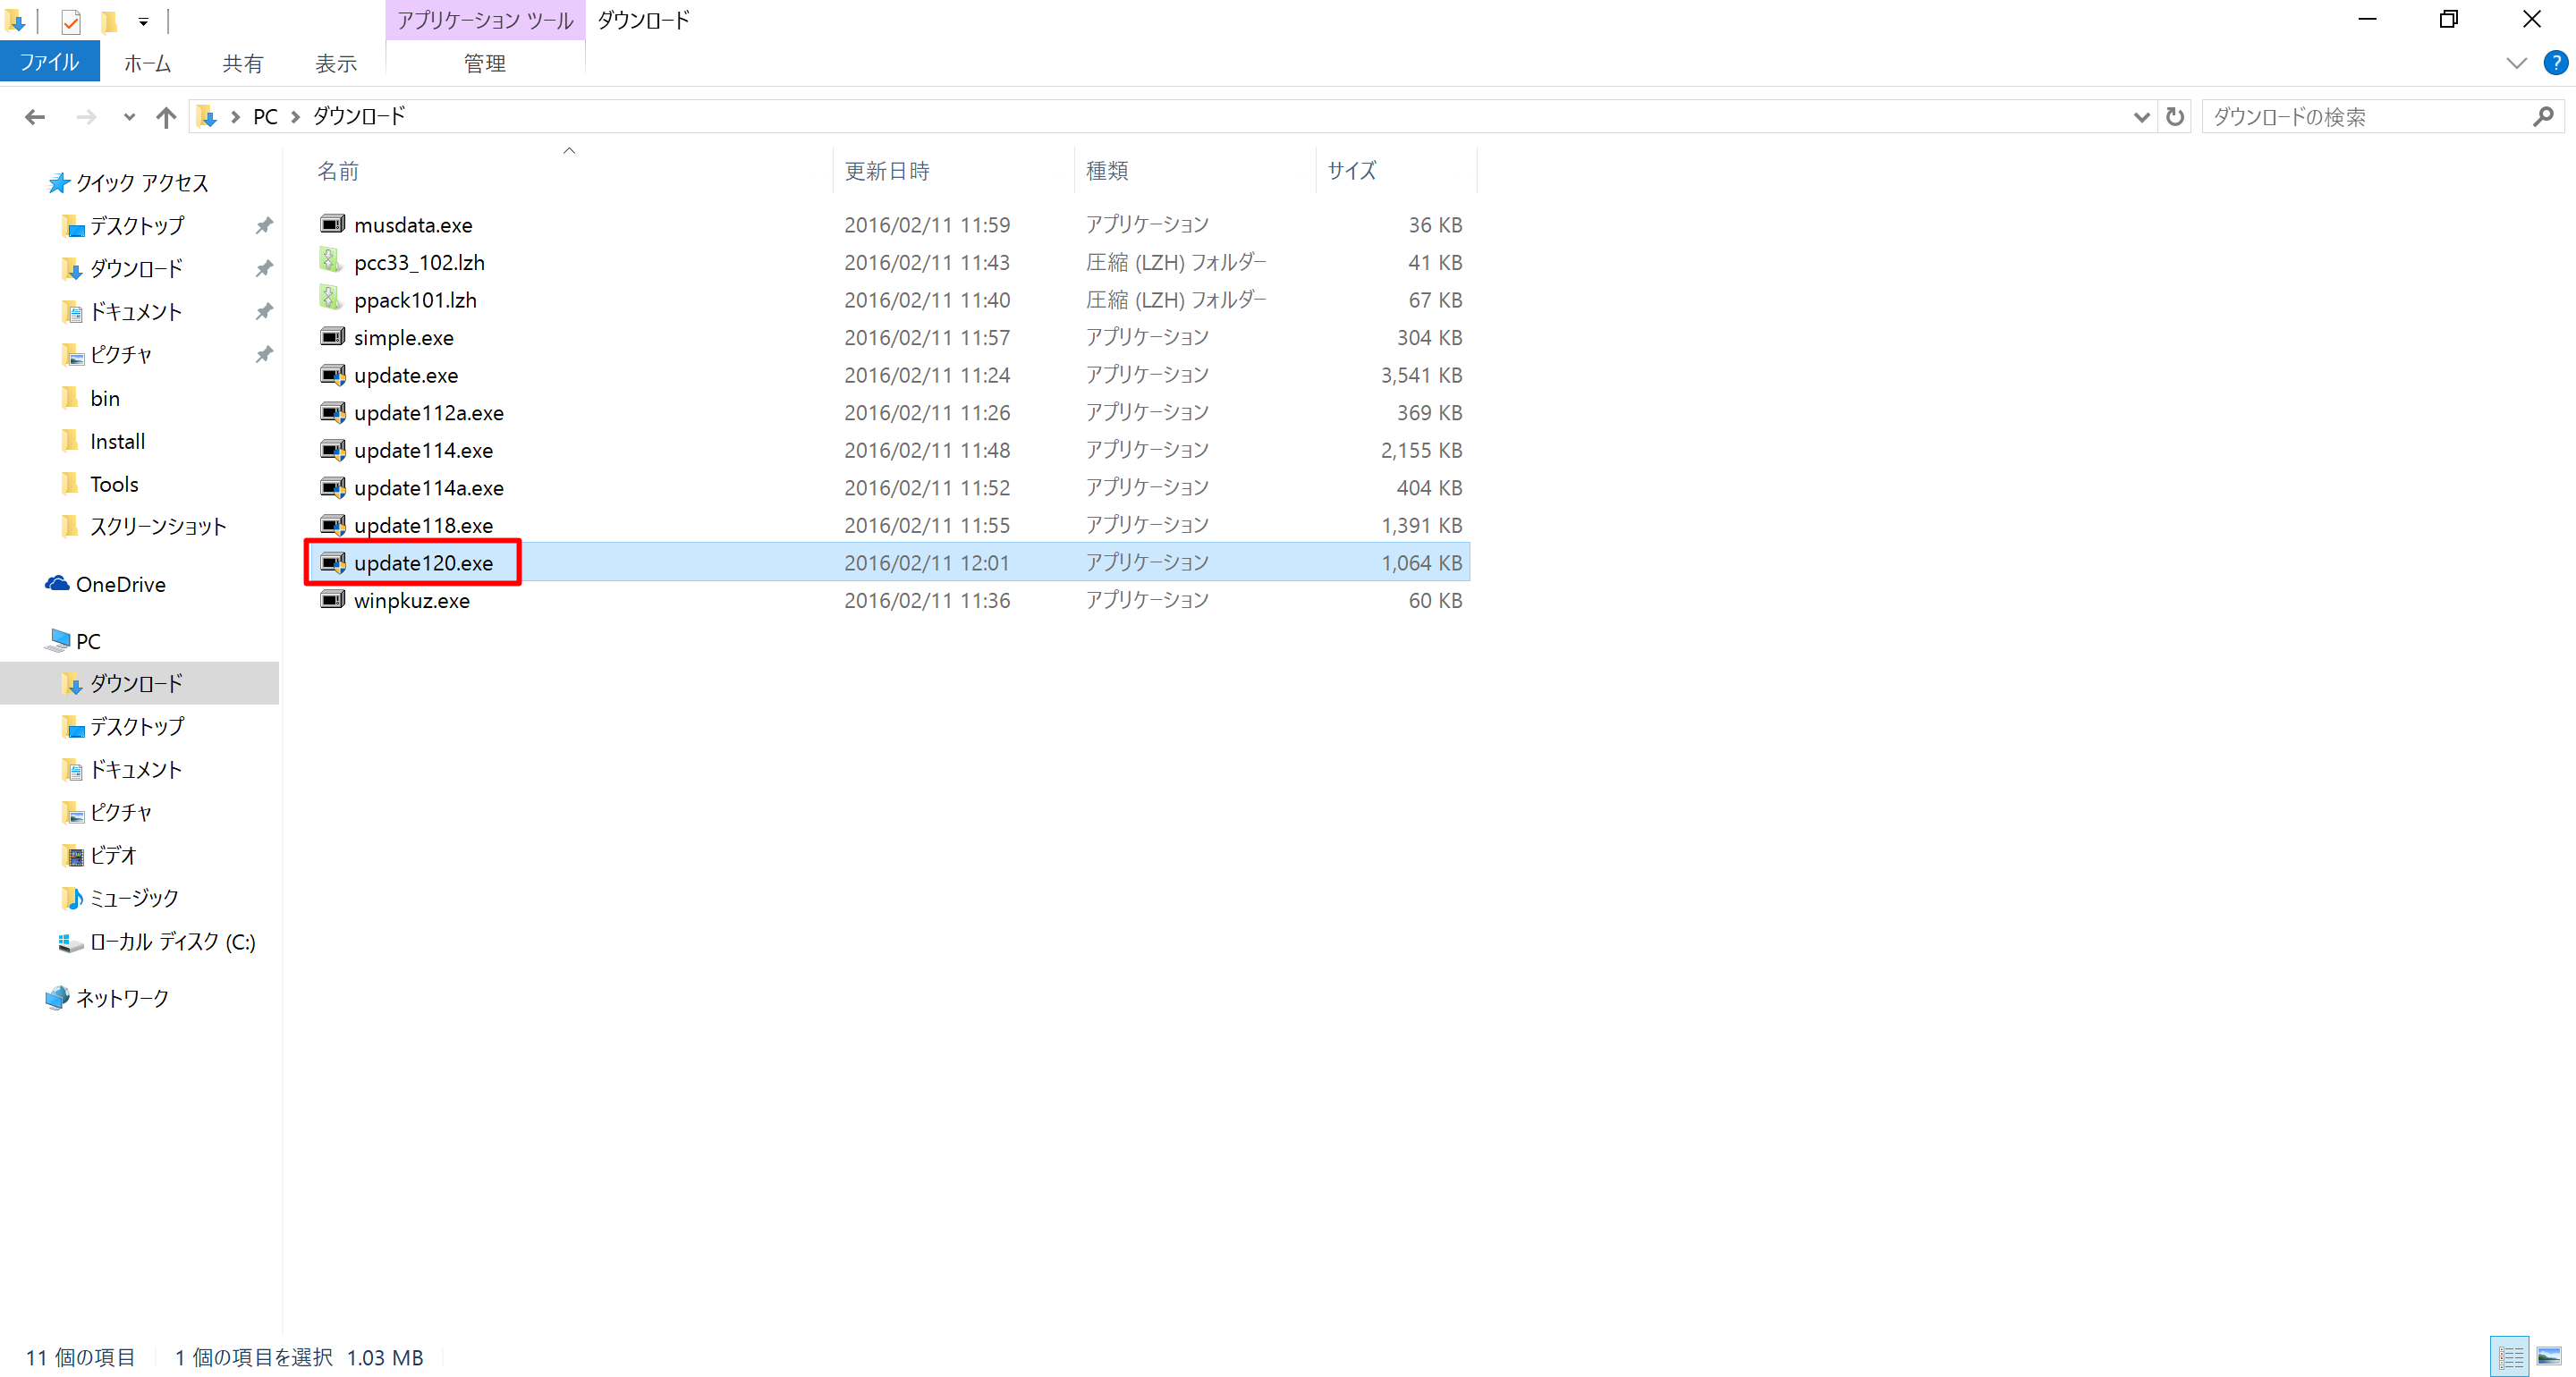The width and height of the screenshot is (2576, 1377).
Task: Click chevron after PC in address path
Action: [x=295, y=117]
